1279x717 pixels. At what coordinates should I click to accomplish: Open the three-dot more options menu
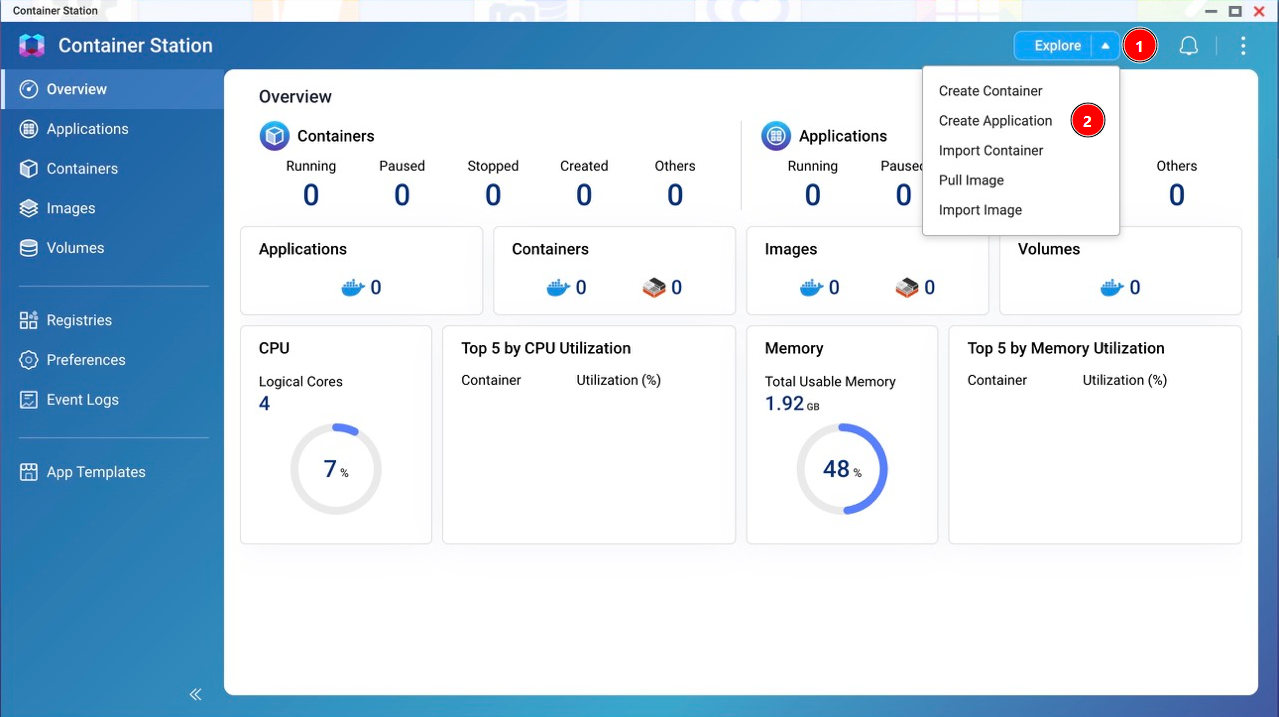(1243, 46)
